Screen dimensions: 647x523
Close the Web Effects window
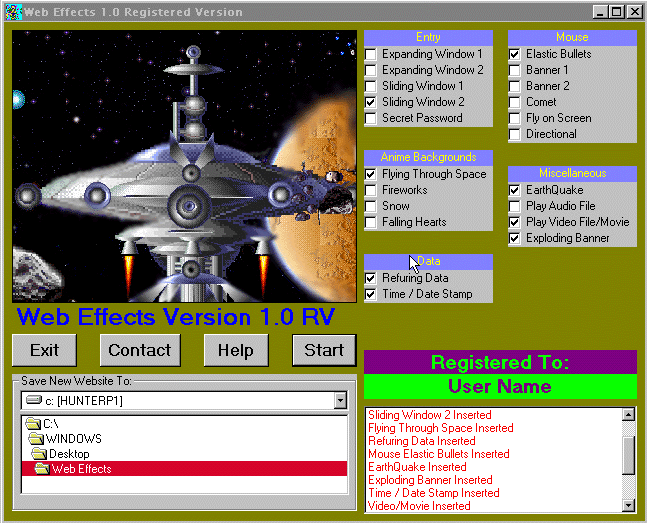pyautogui.click(x=634, y=12)
